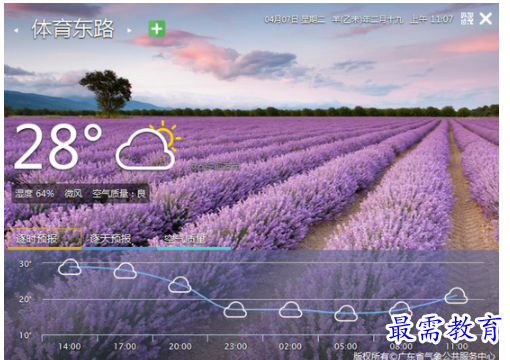Click the 空气质量：良 status text

coord(119,193)
